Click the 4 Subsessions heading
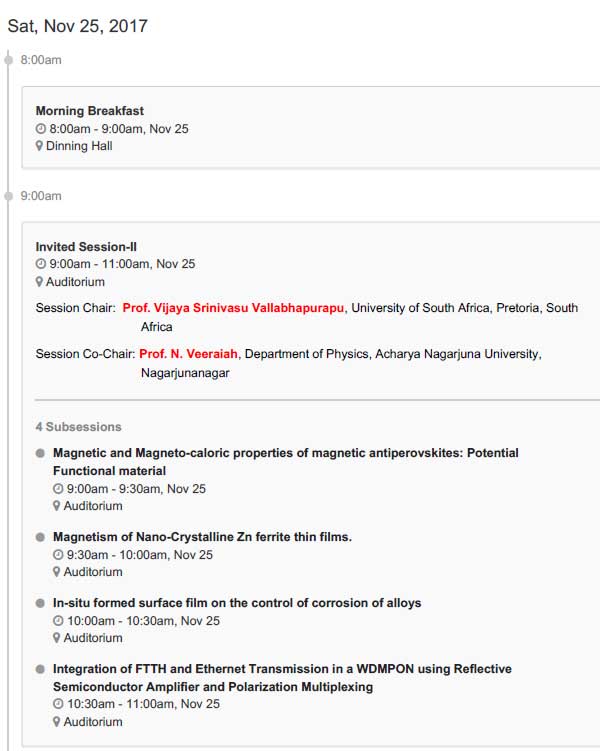 79,427
